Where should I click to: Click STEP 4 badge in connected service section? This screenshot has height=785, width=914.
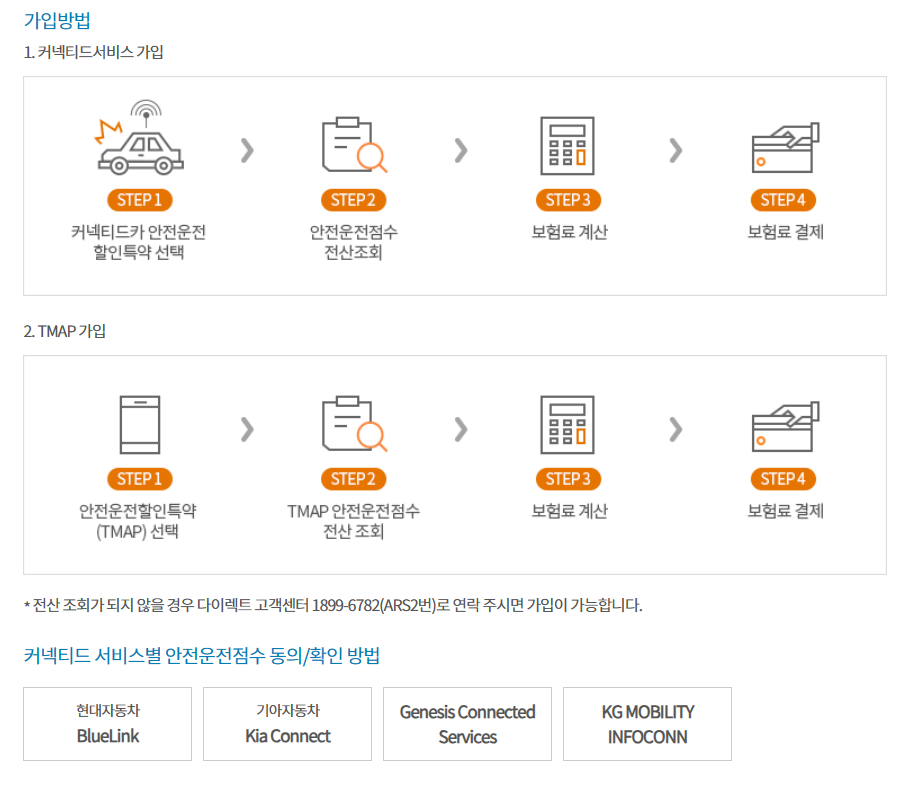(783, 200)
